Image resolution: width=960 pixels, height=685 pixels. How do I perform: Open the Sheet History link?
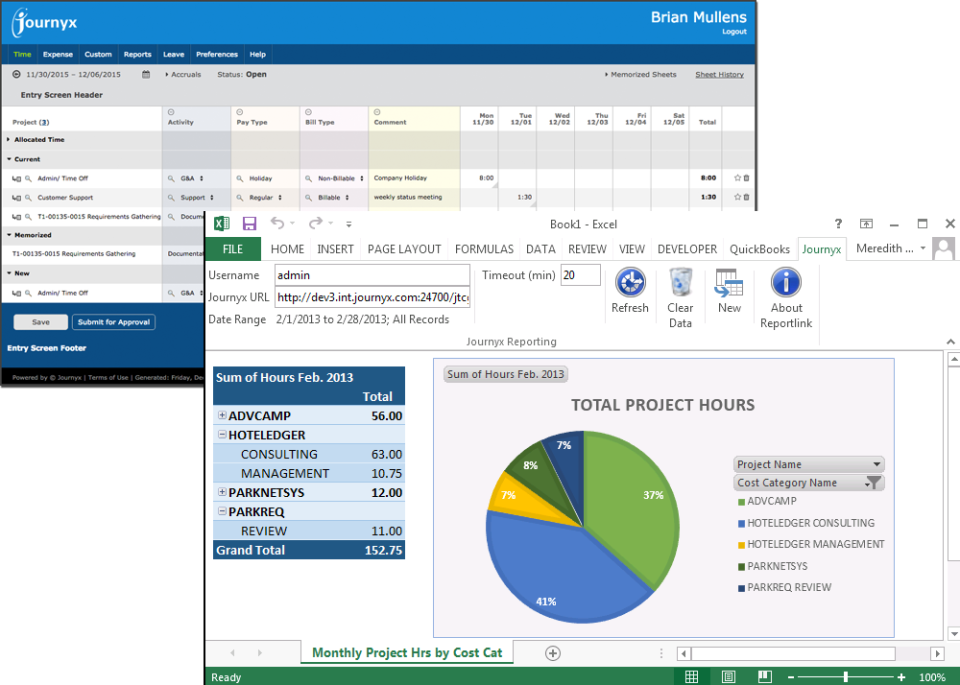719,75
